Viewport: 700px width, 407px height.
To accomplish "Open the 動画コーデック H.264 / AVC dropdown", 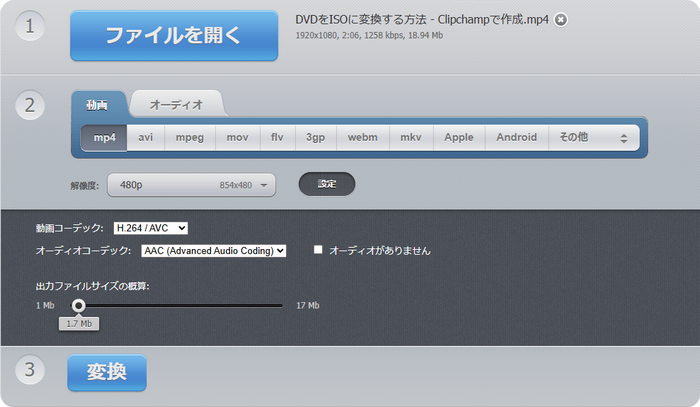I will [x=151, y=228].
